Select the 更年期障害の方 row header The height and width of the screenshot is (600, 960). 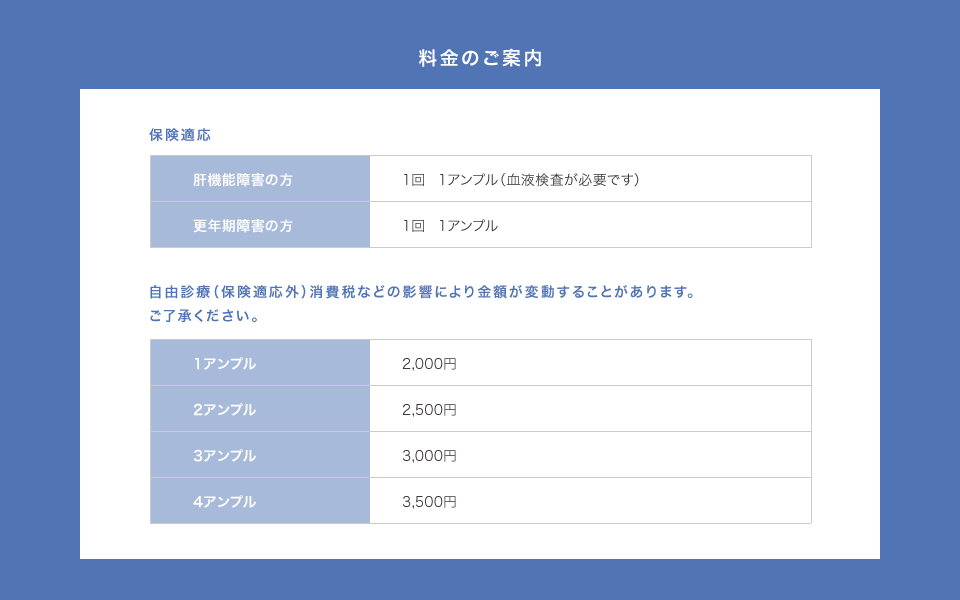243,226
